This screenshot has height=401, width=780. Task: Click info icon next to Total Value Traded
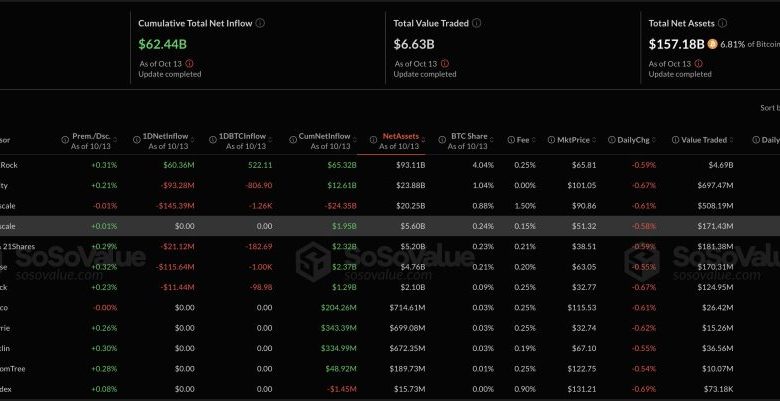477,22
